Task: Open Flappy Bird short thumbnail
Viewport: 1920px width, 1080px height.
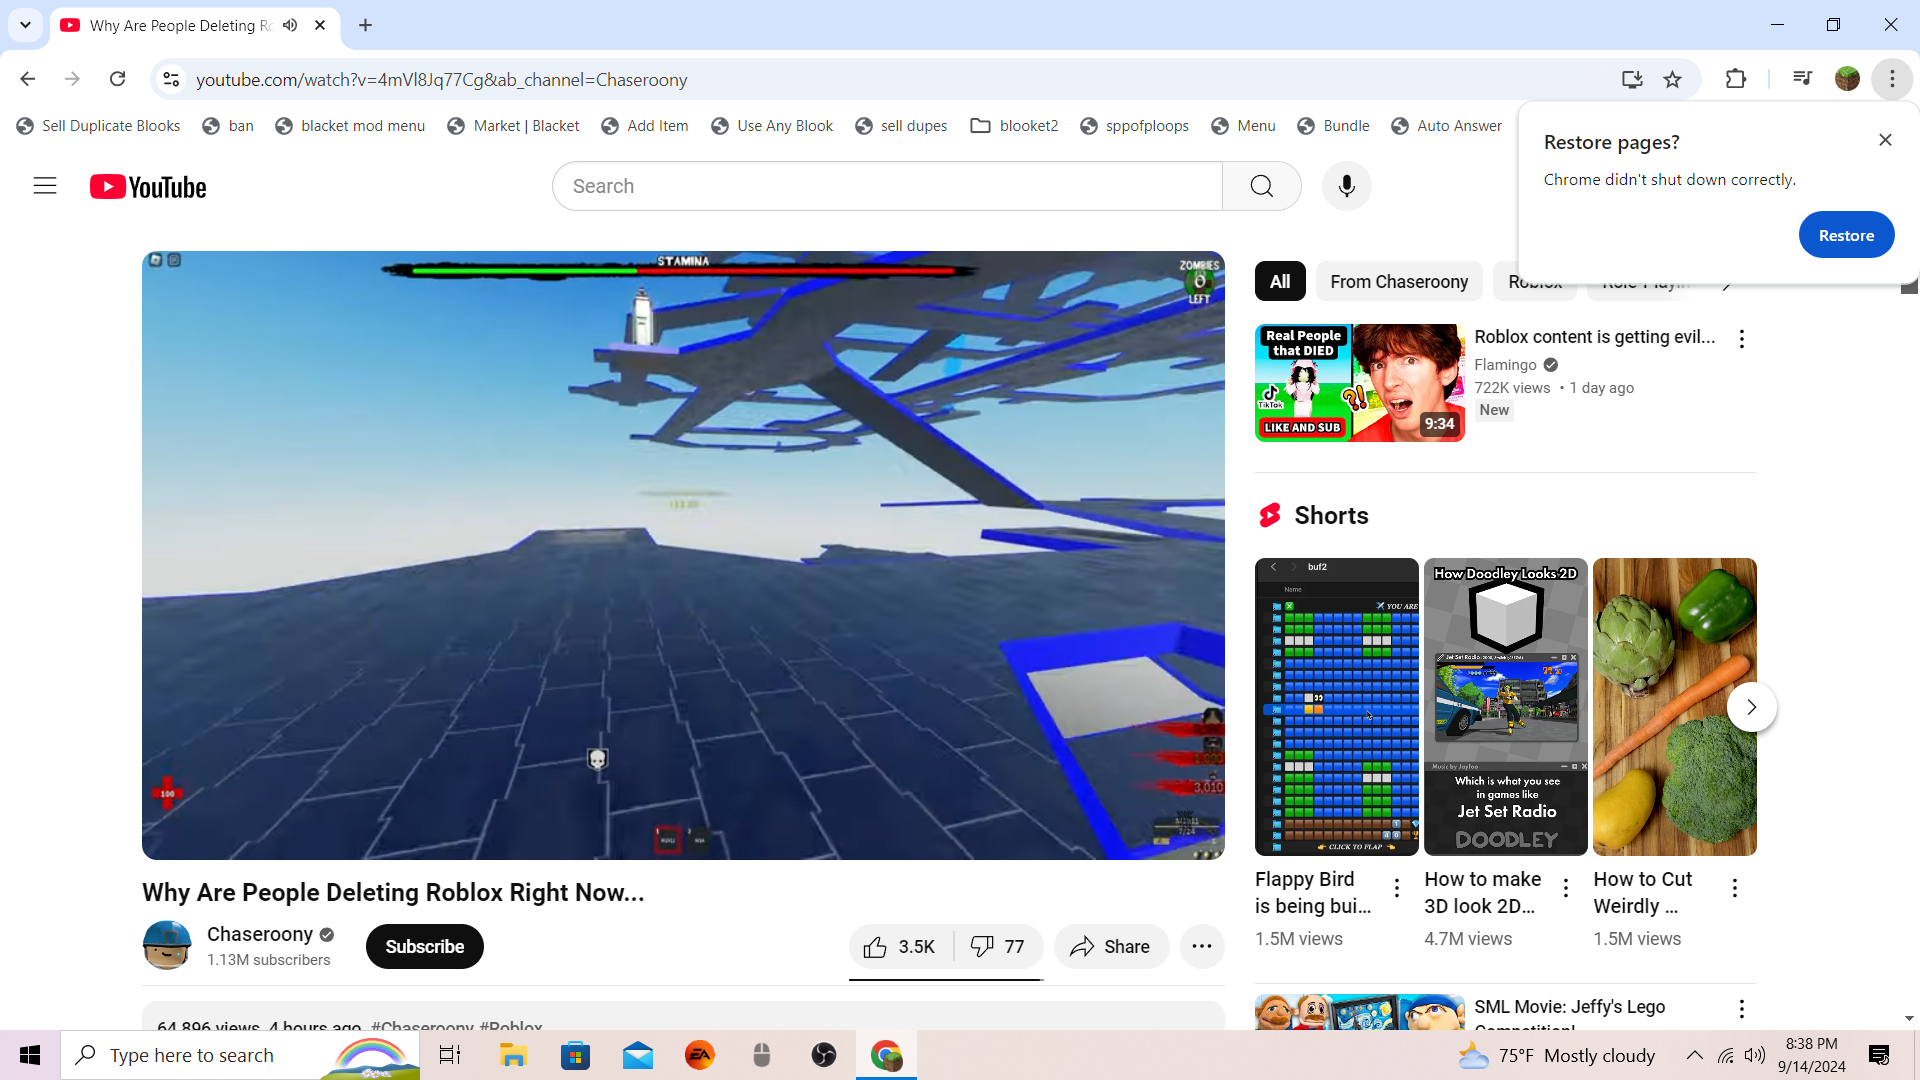Action: click(x=1336, y=707)
